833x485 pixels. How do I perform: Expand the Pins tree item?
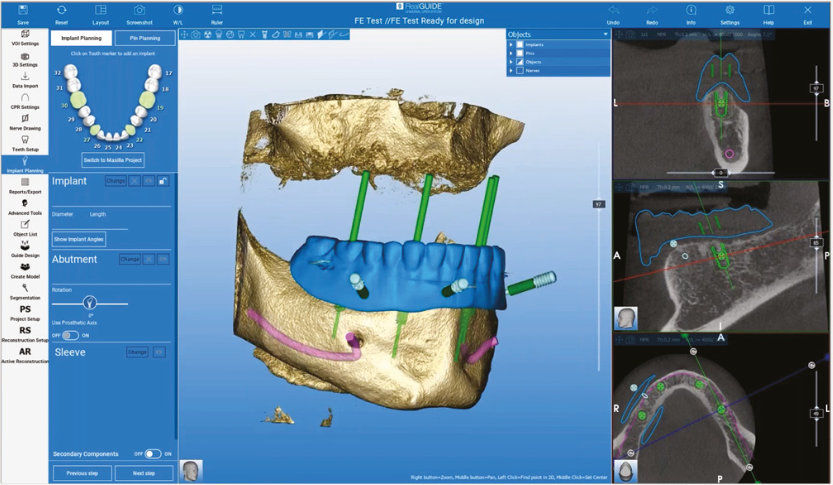[511, 54]
